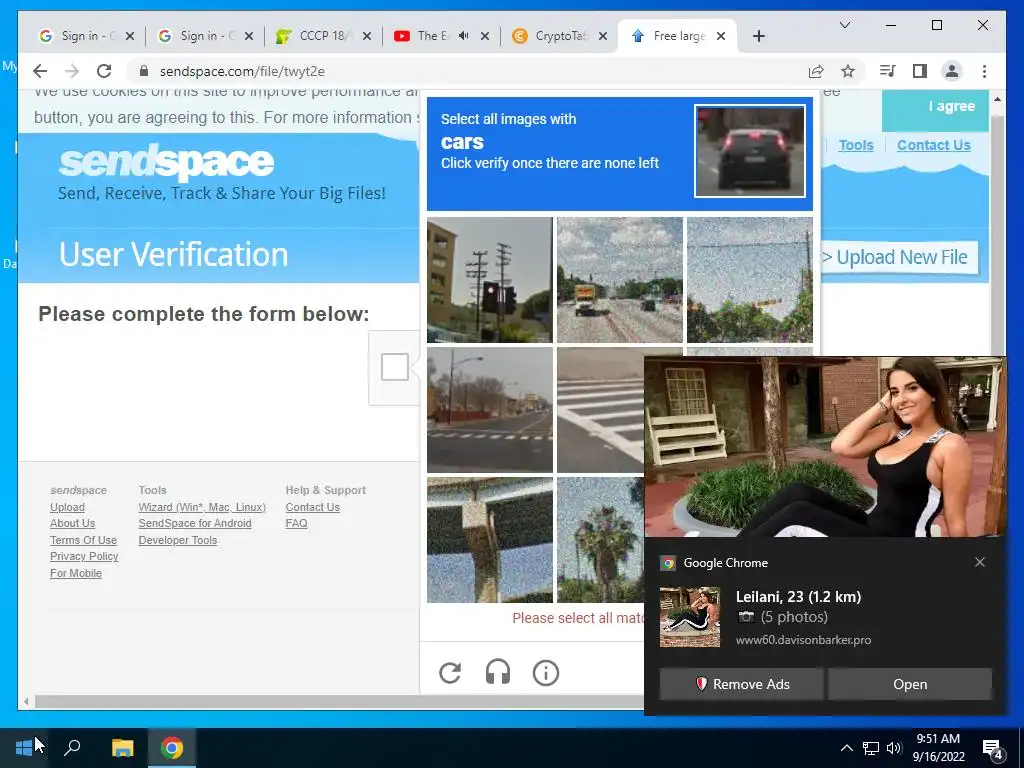This screenshot has width=1024, height=768.
Task: Click the notification's small profile thumbnail
Action: (x=690, y=617)
